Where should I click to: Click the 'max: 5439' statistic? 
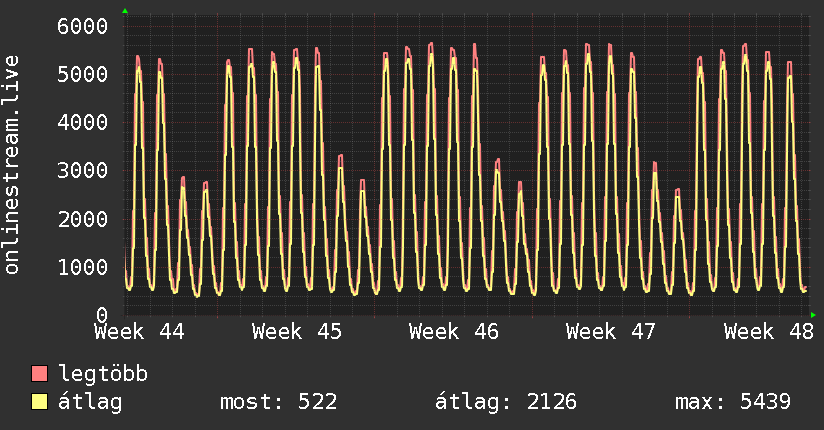coord(733,402)
